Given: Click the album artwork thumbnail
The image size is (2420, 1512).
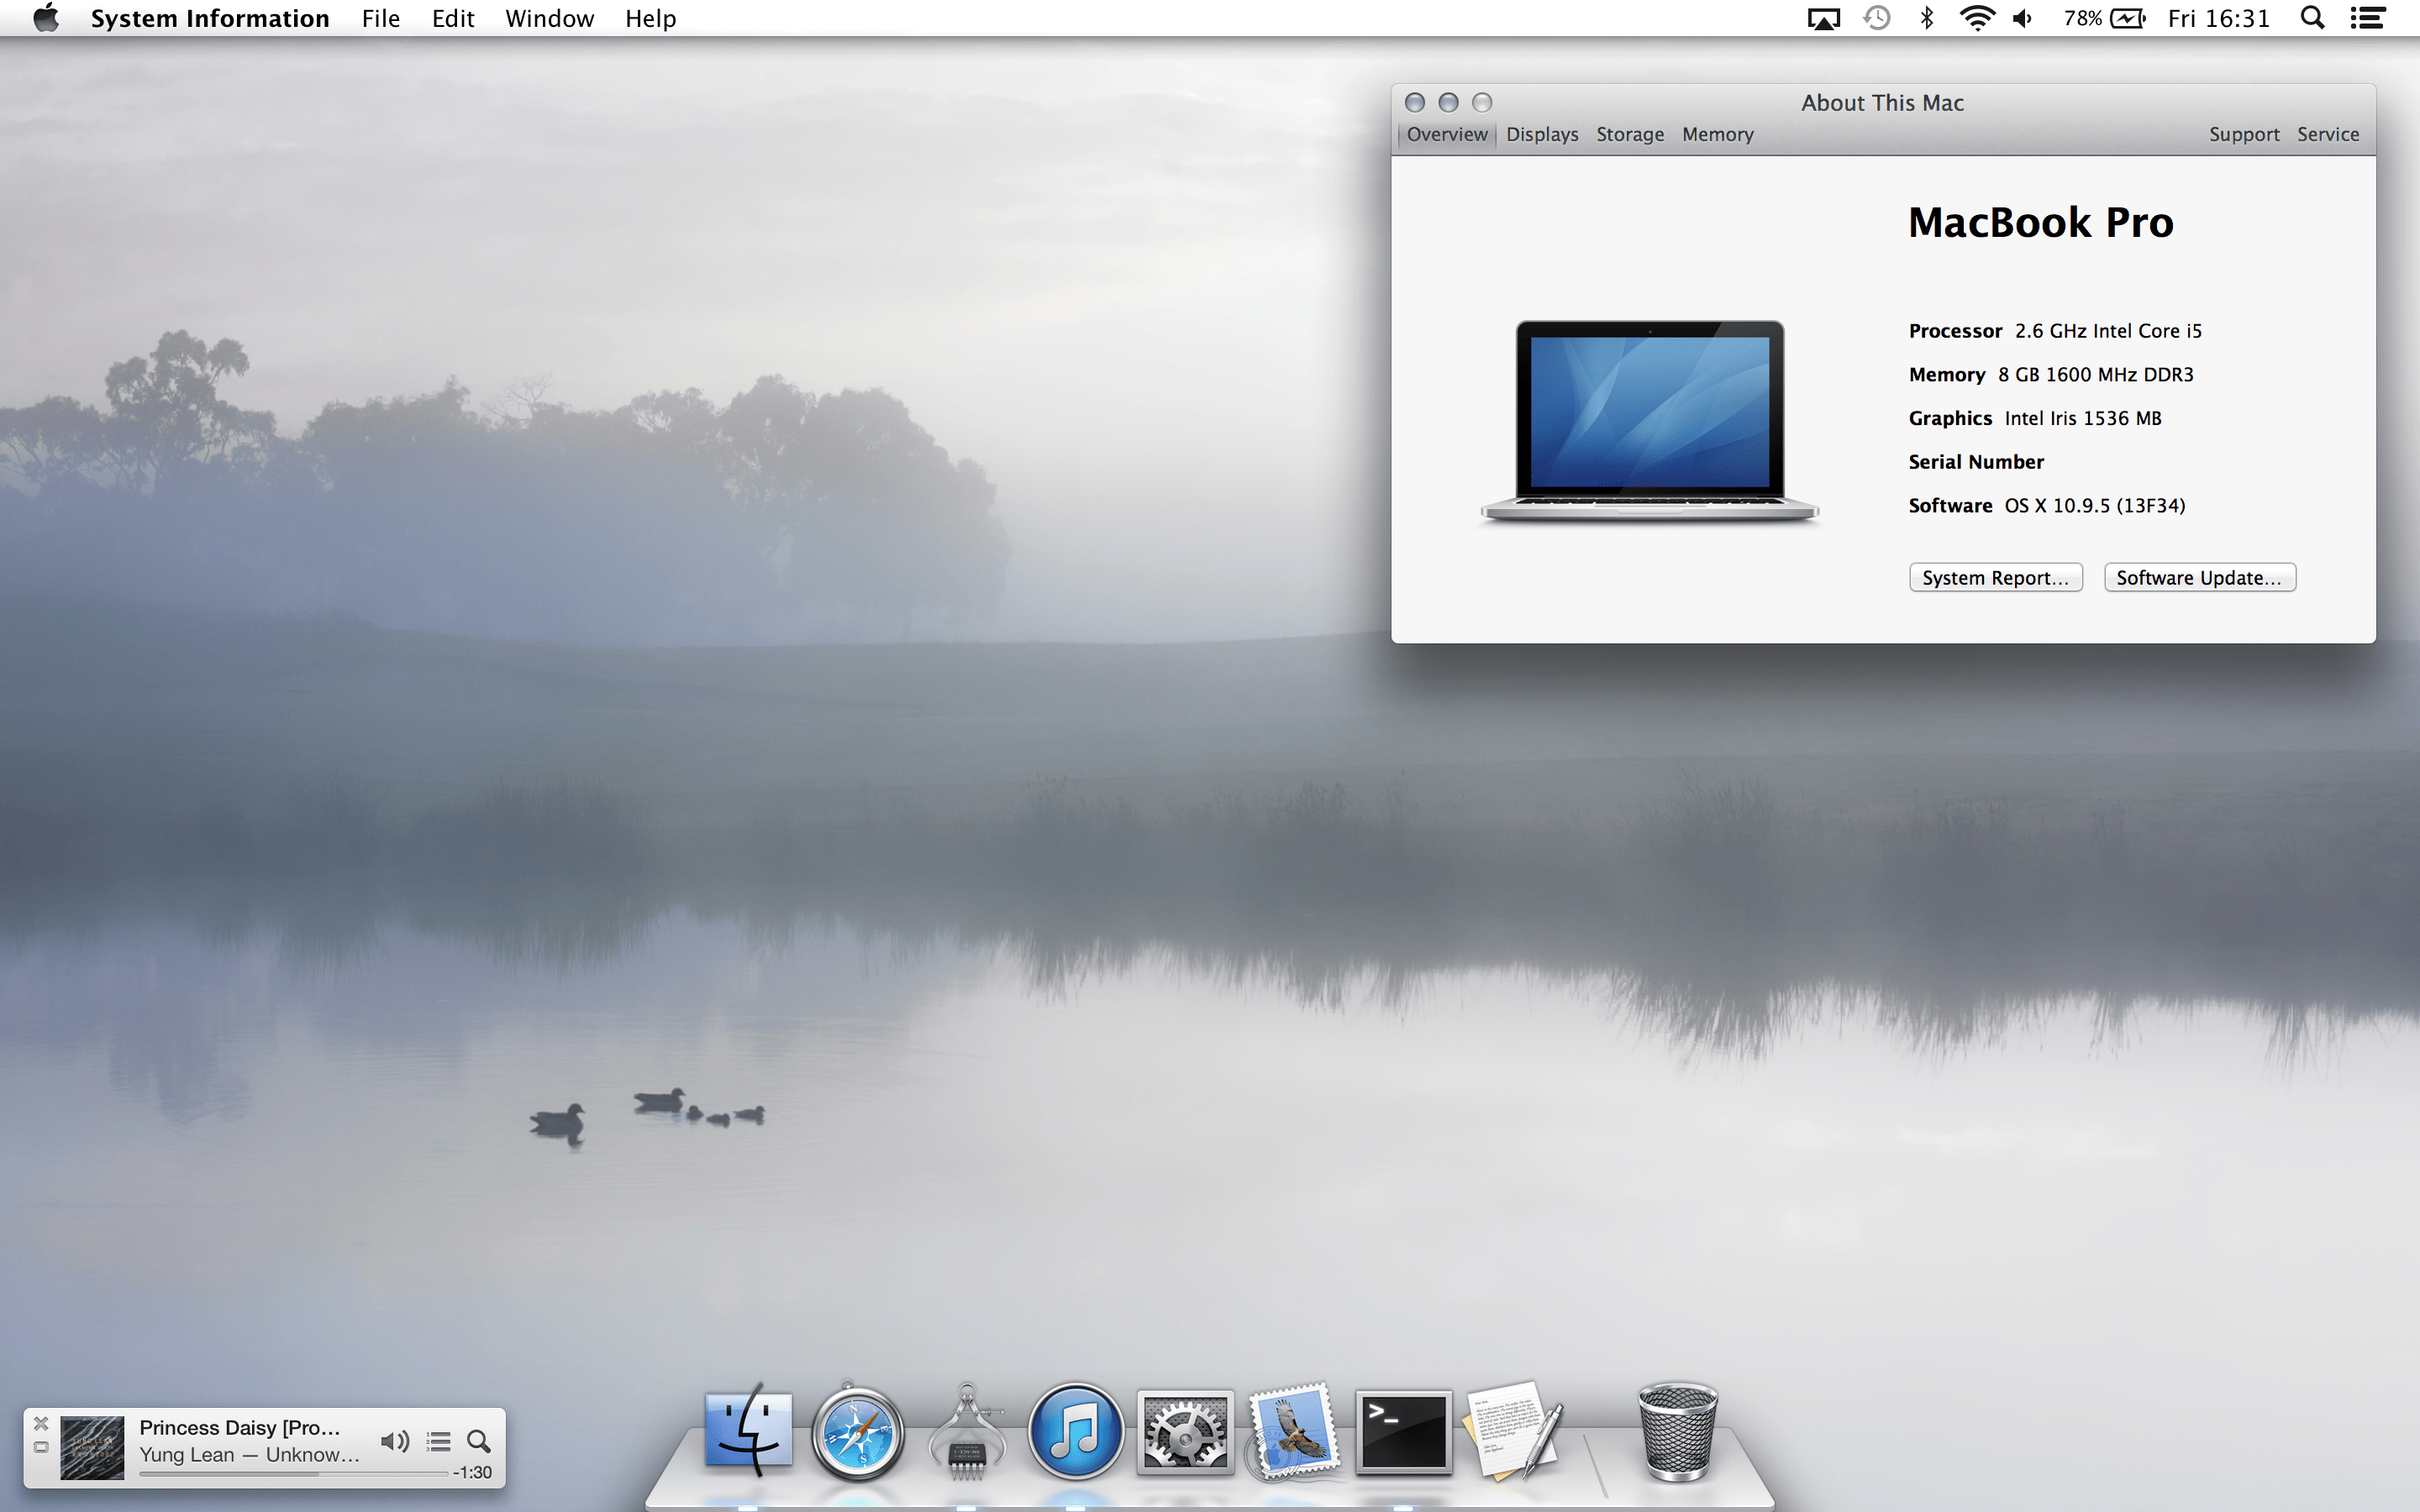Looking at the screenshot, I should tap(92, 1447).
